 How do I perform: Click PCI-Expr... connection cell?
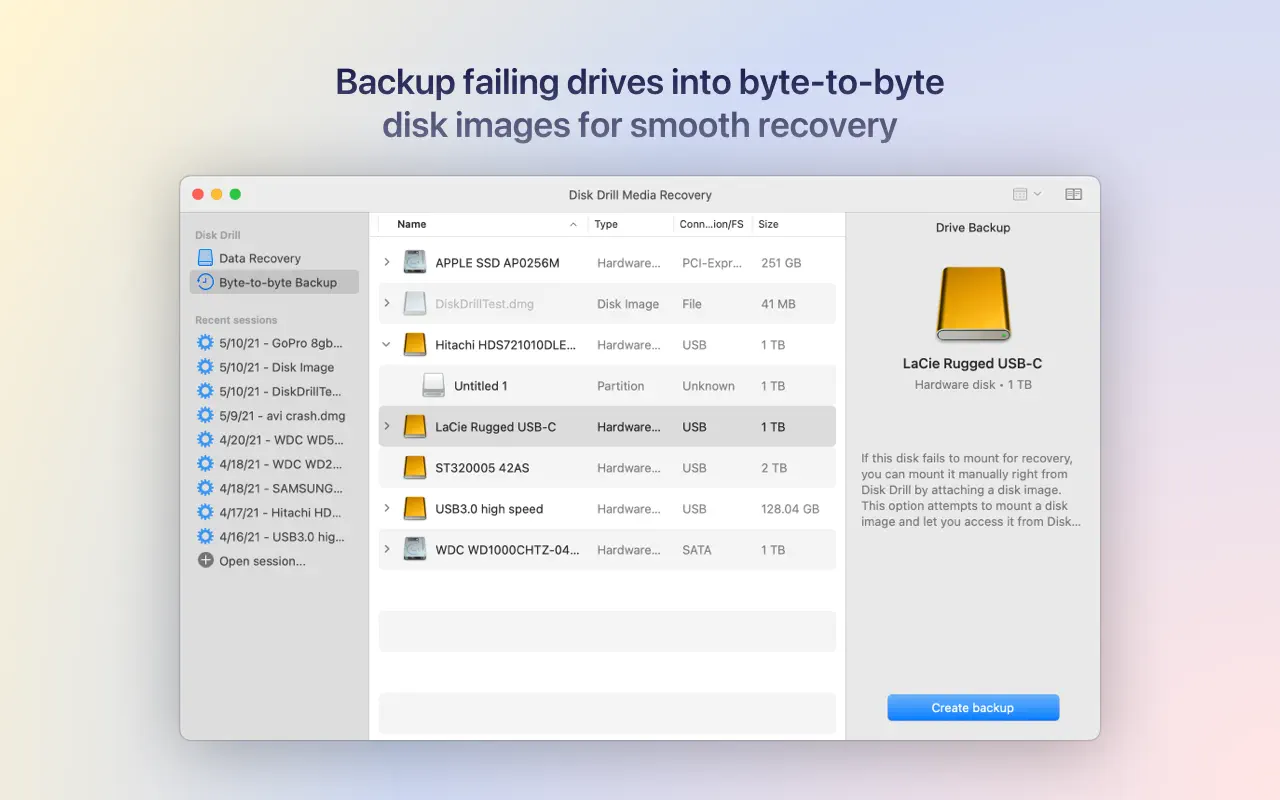click(x=714, y=263)
